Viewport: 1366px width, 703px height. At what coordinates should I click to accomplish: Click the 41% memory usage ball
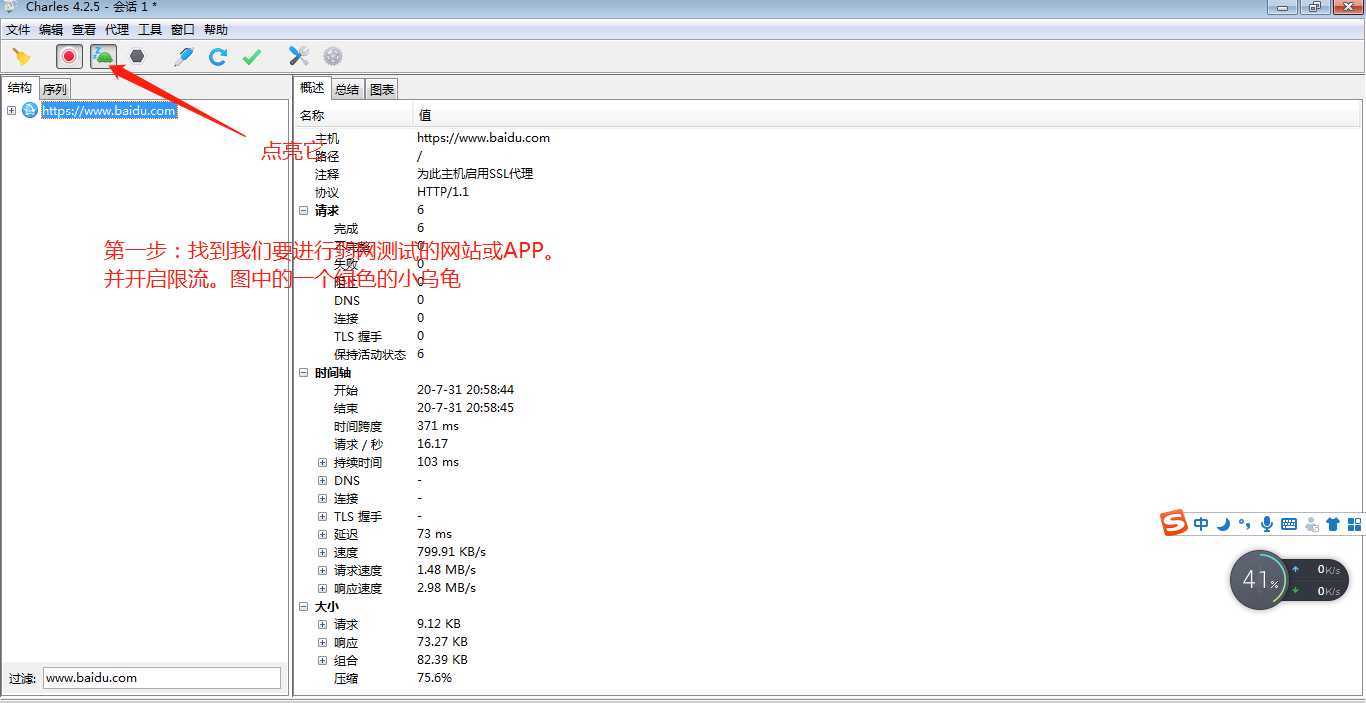[1259, 580]
